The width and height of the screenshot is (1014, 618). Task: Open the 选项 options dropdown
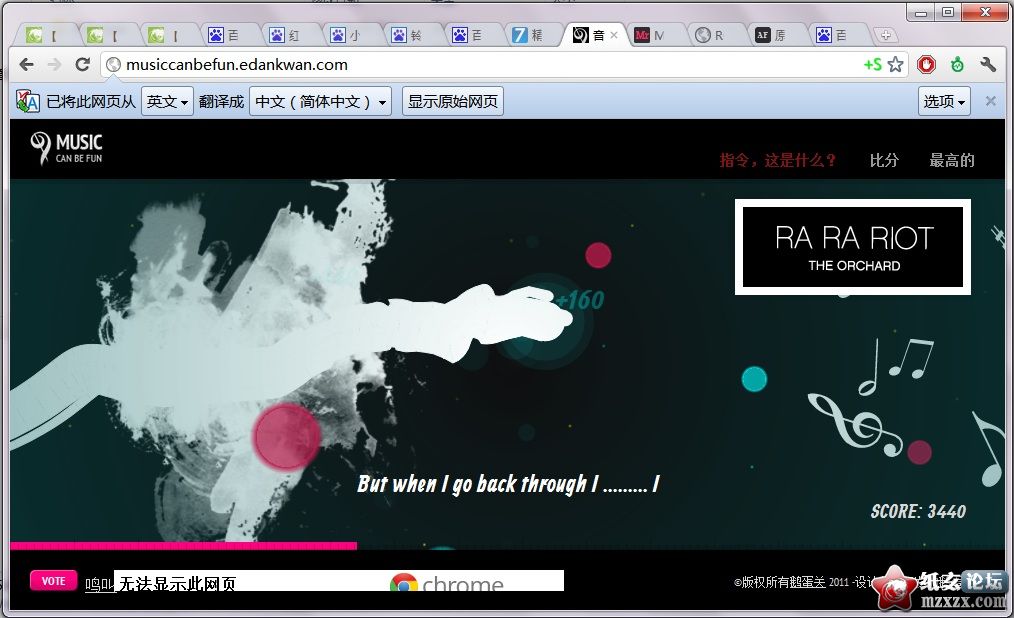(944, 101)
